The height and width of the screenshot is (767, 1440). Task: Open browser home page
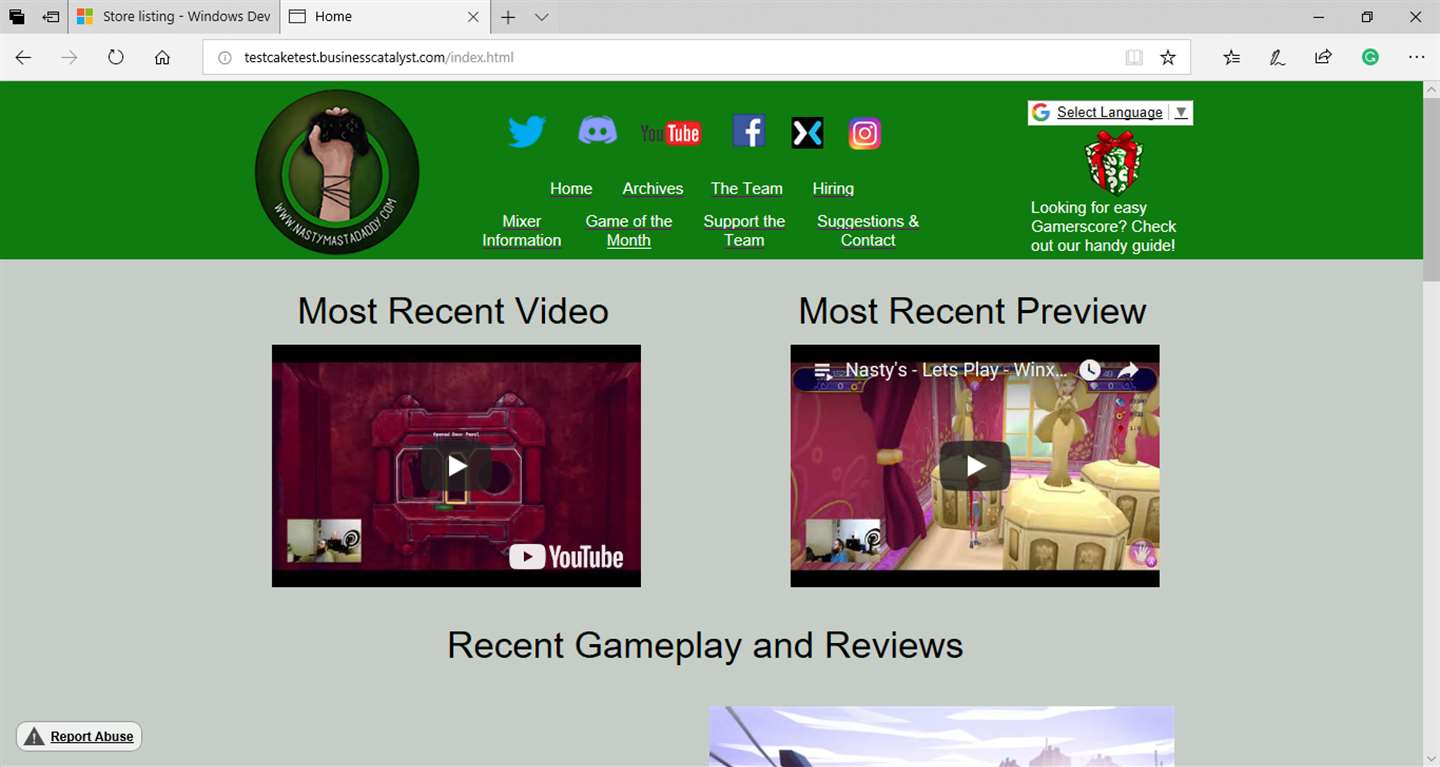click(162, 57)
